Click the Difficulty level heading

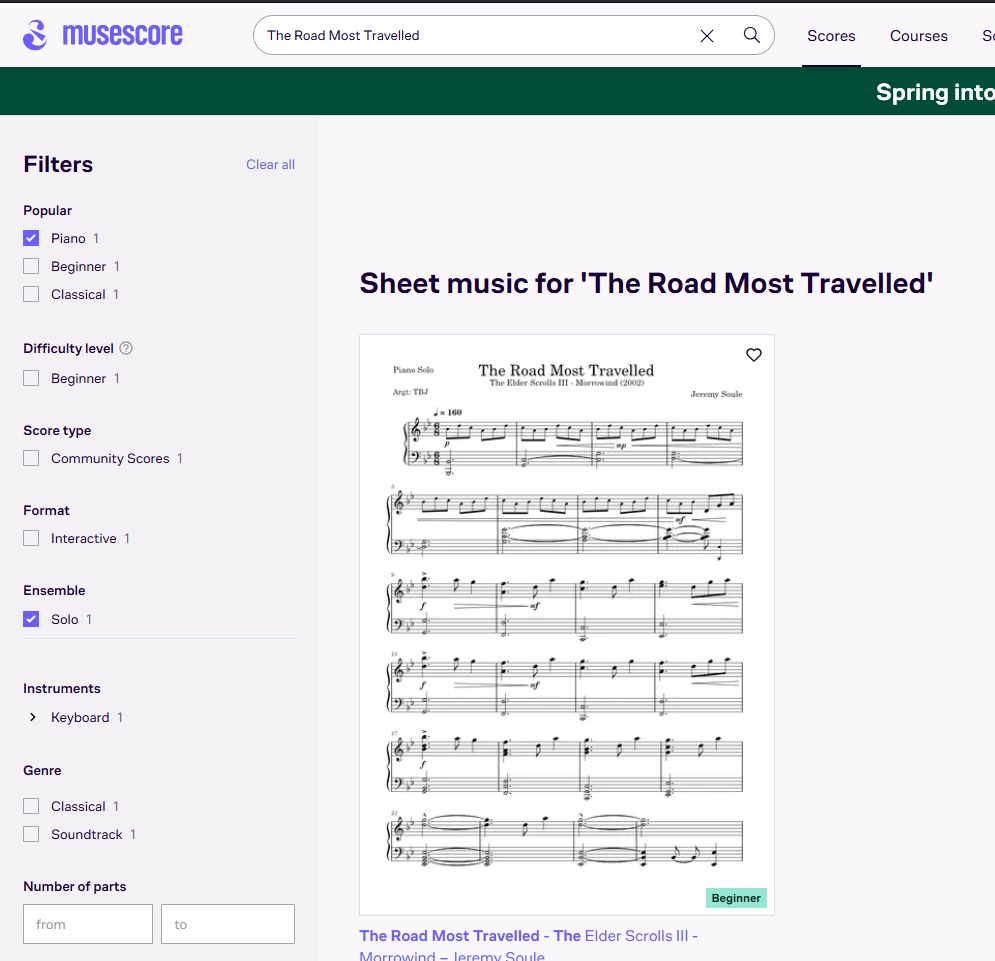(x=69, y=348)
